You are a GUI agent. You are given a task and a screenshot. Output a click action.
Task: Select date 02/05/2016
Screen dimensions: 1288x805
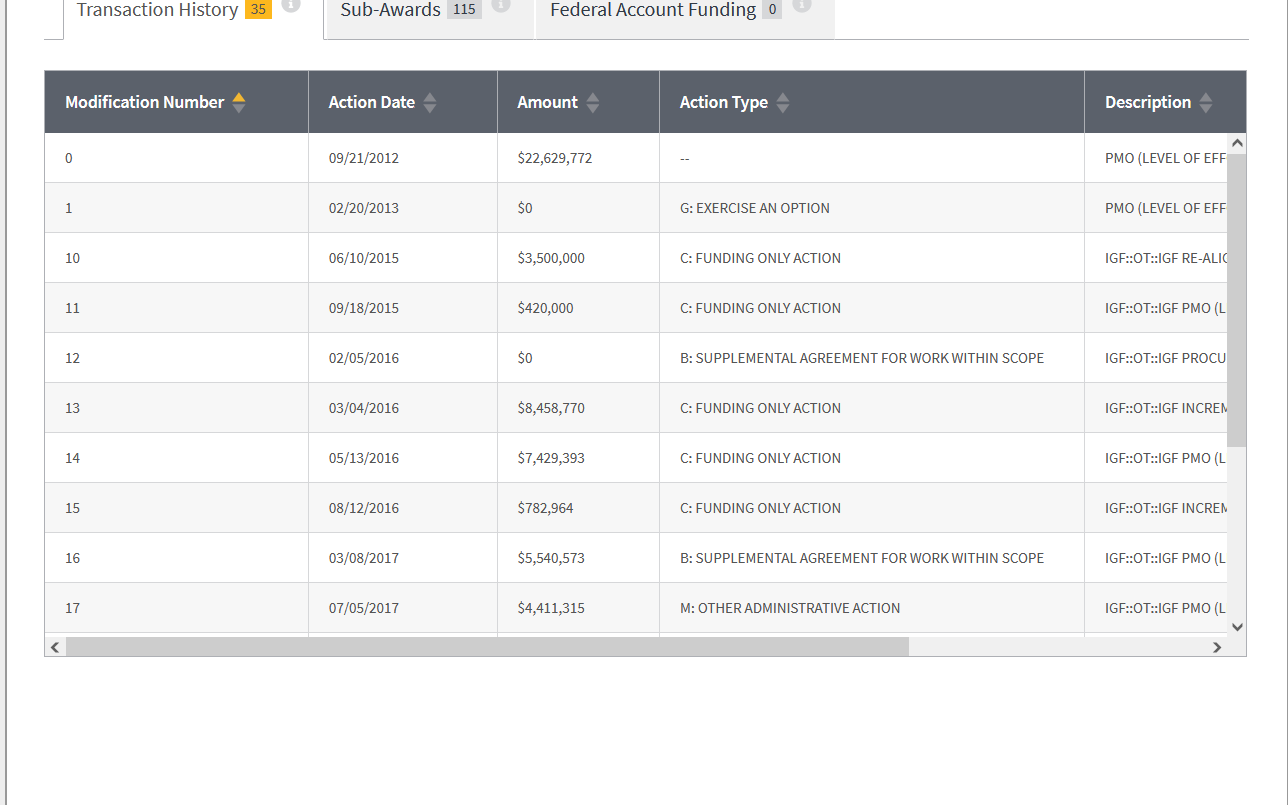pos(364,358)
